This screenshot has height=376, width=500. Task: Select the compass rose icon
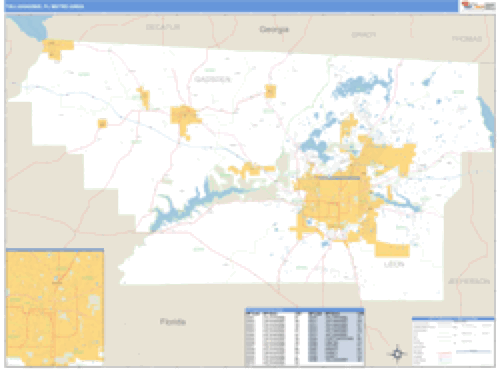(397, 353)
